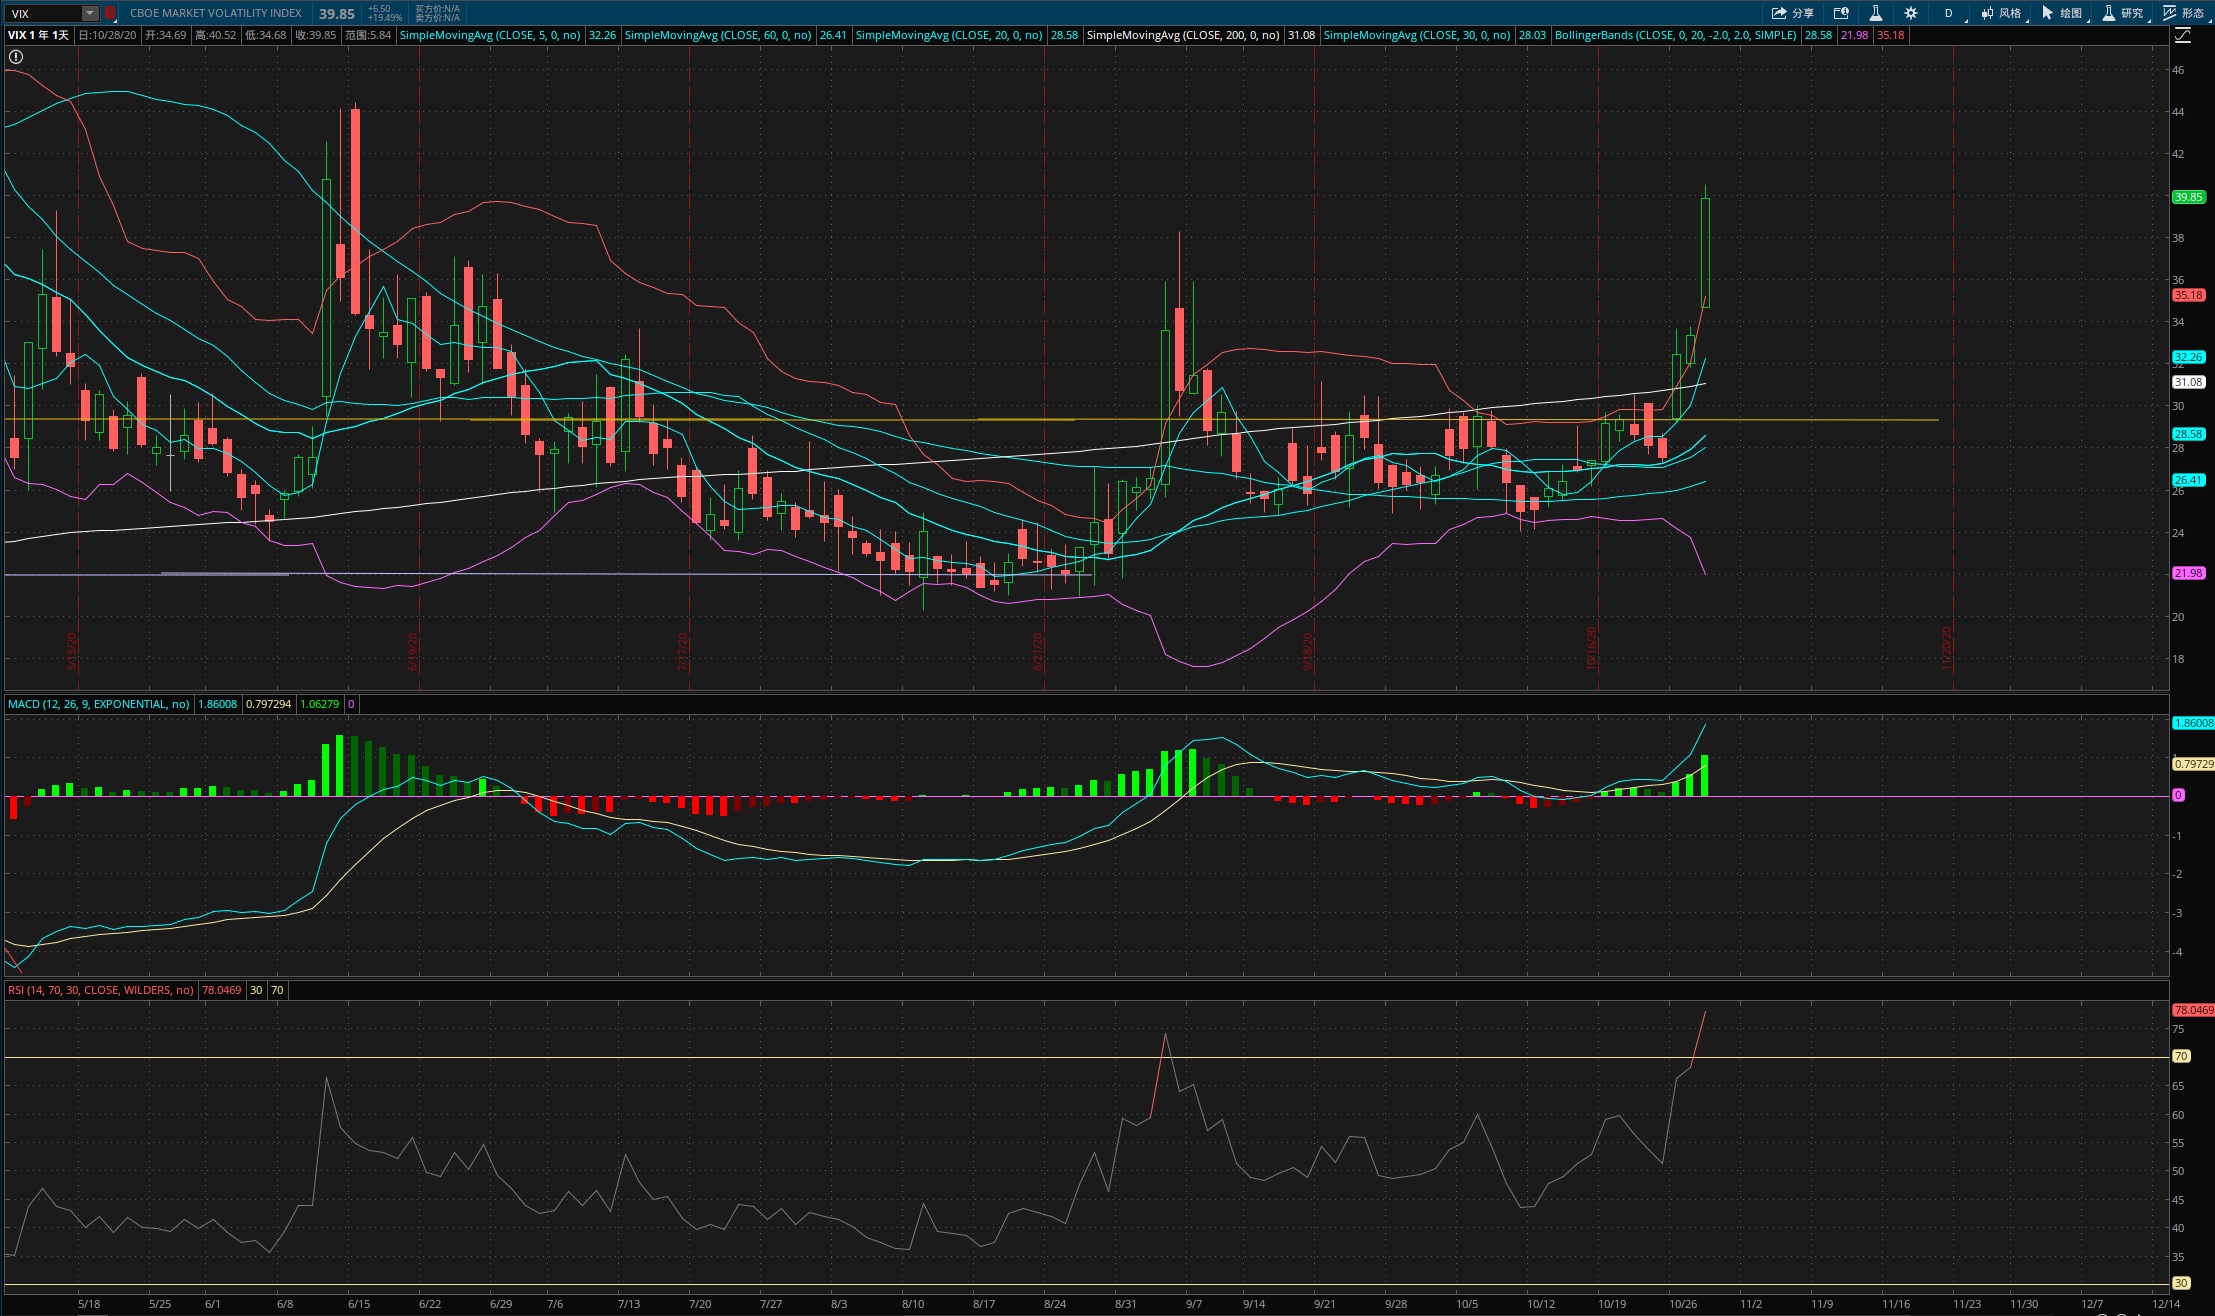
Task: Open the Drawings (绘图) menu
Action: pyautogui.click(x=2062, y=13)
